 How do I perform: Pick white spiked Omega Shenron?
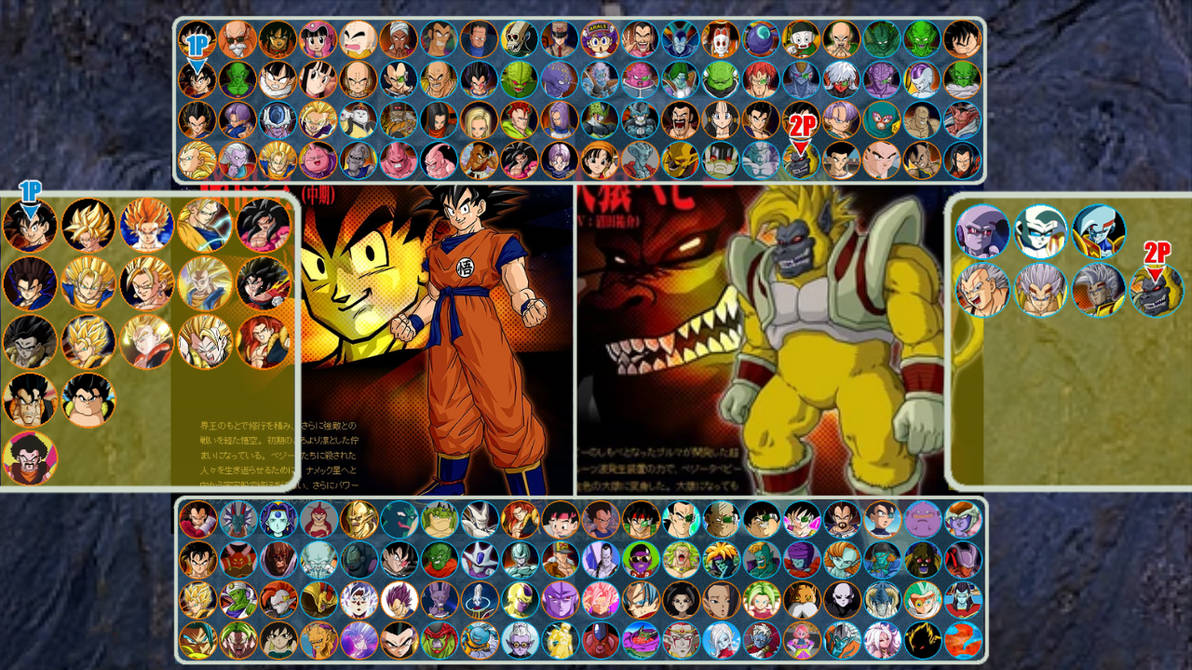click(479, 519)
